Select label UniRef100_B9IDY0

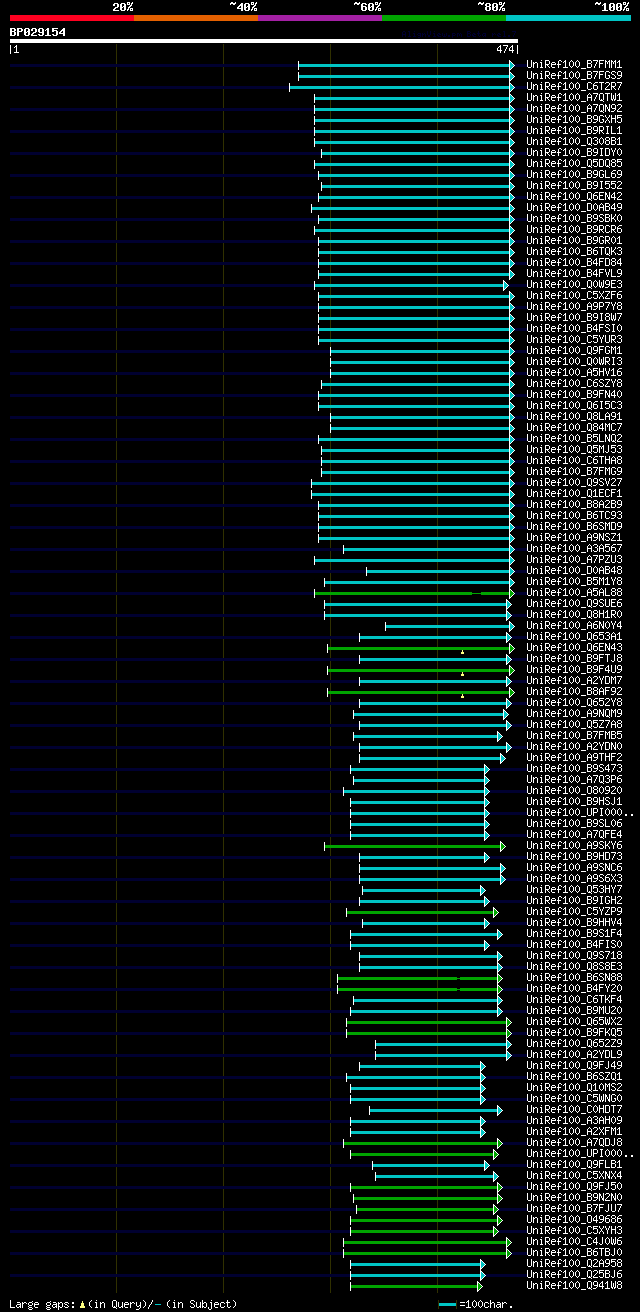point(574,152)
